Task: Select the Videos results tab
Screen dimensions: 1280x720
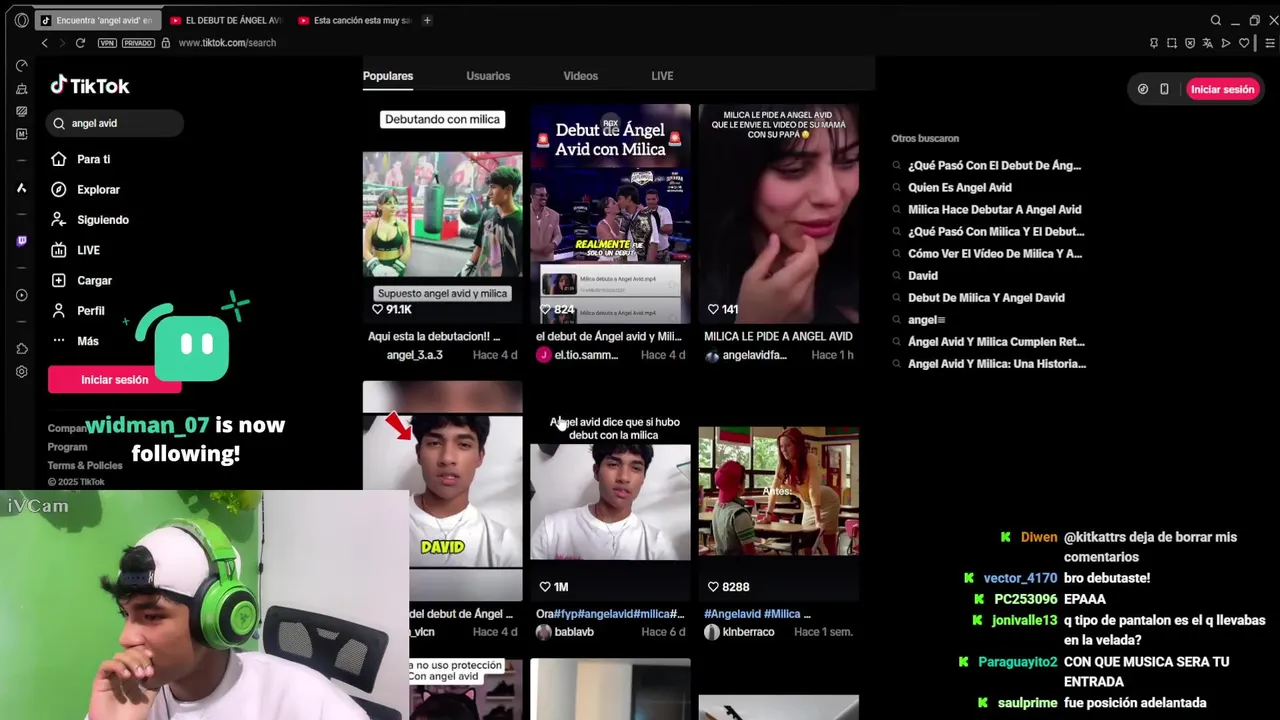Action: [x=580, y=76]
